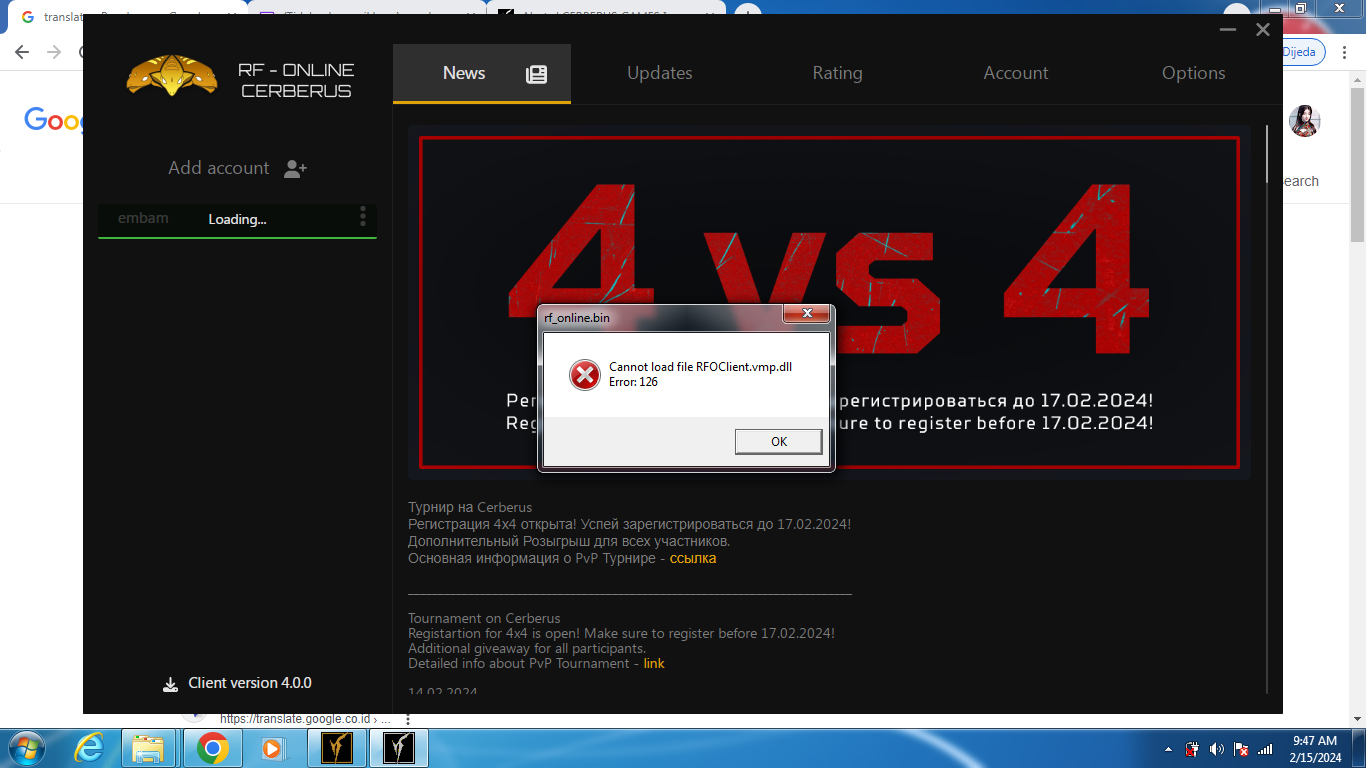Viewport: 1366px width, 768px height.
Task: Click 'Tournament on Cerberus' news heading
Action: [x=484, y=618]
